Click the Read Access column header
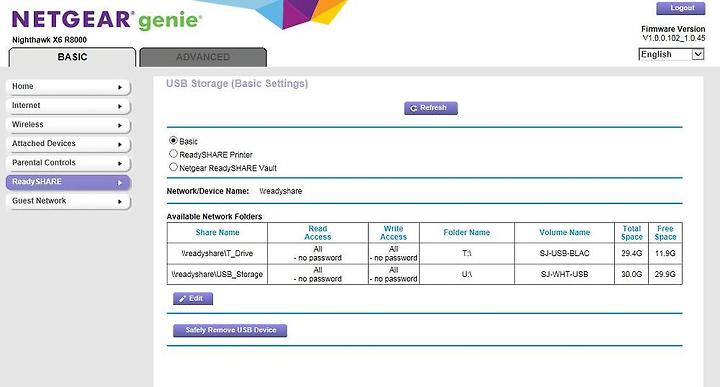Image resolution: width=720 pixels, height=387 pixels. 318,233
